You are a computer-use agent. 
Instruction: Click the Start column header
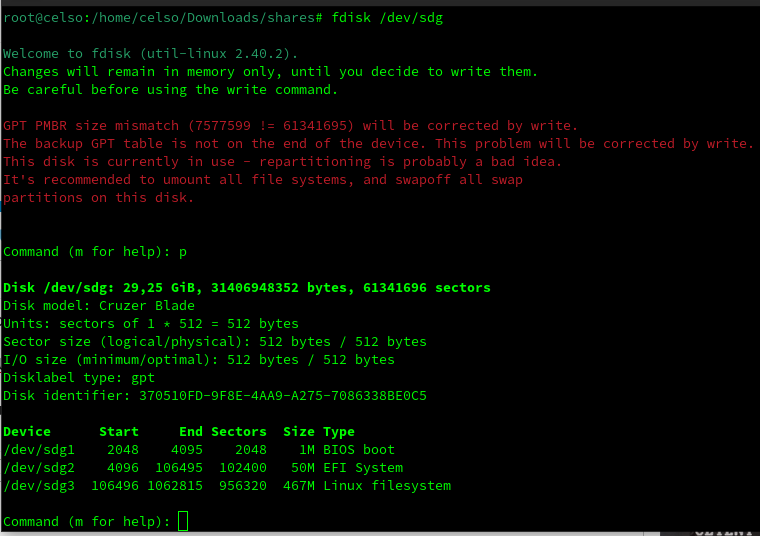point(119,432)
